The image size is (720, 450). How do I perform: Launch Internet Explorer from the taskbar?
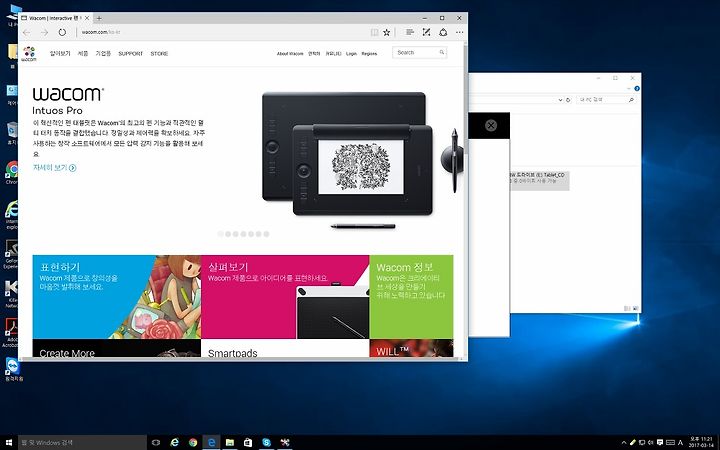point(174,443)
